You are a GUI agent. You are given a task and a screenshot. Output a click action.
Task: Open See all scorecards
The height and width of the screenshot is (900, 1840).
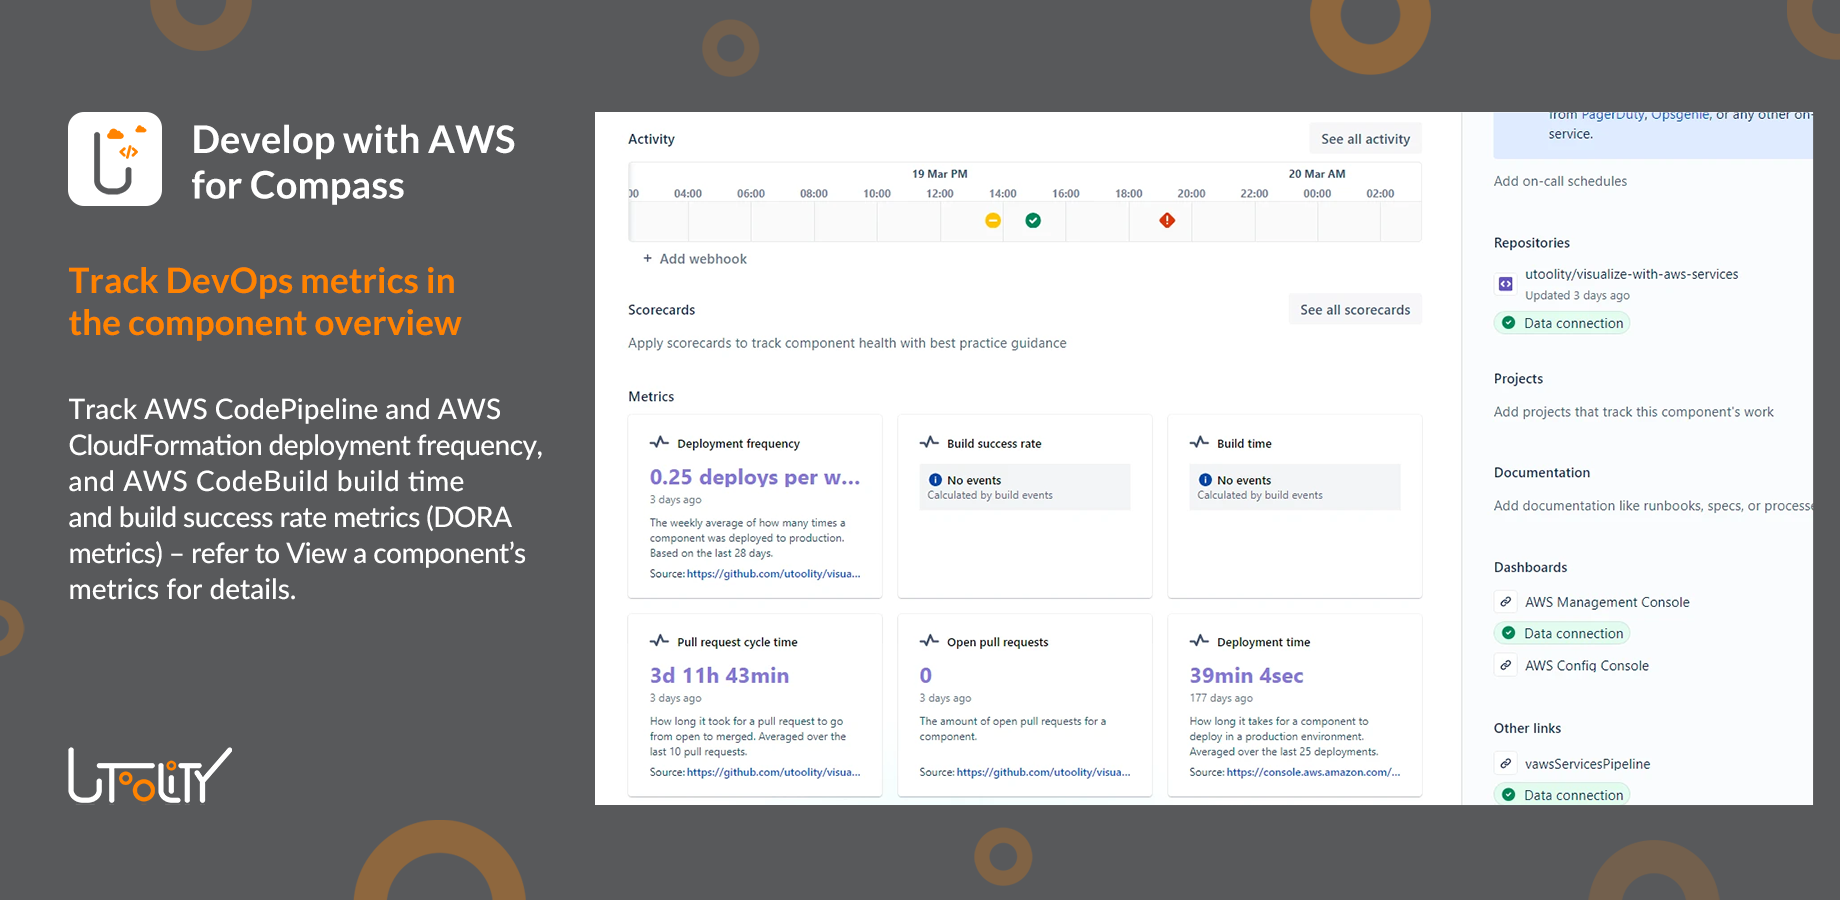point(1355,310)
